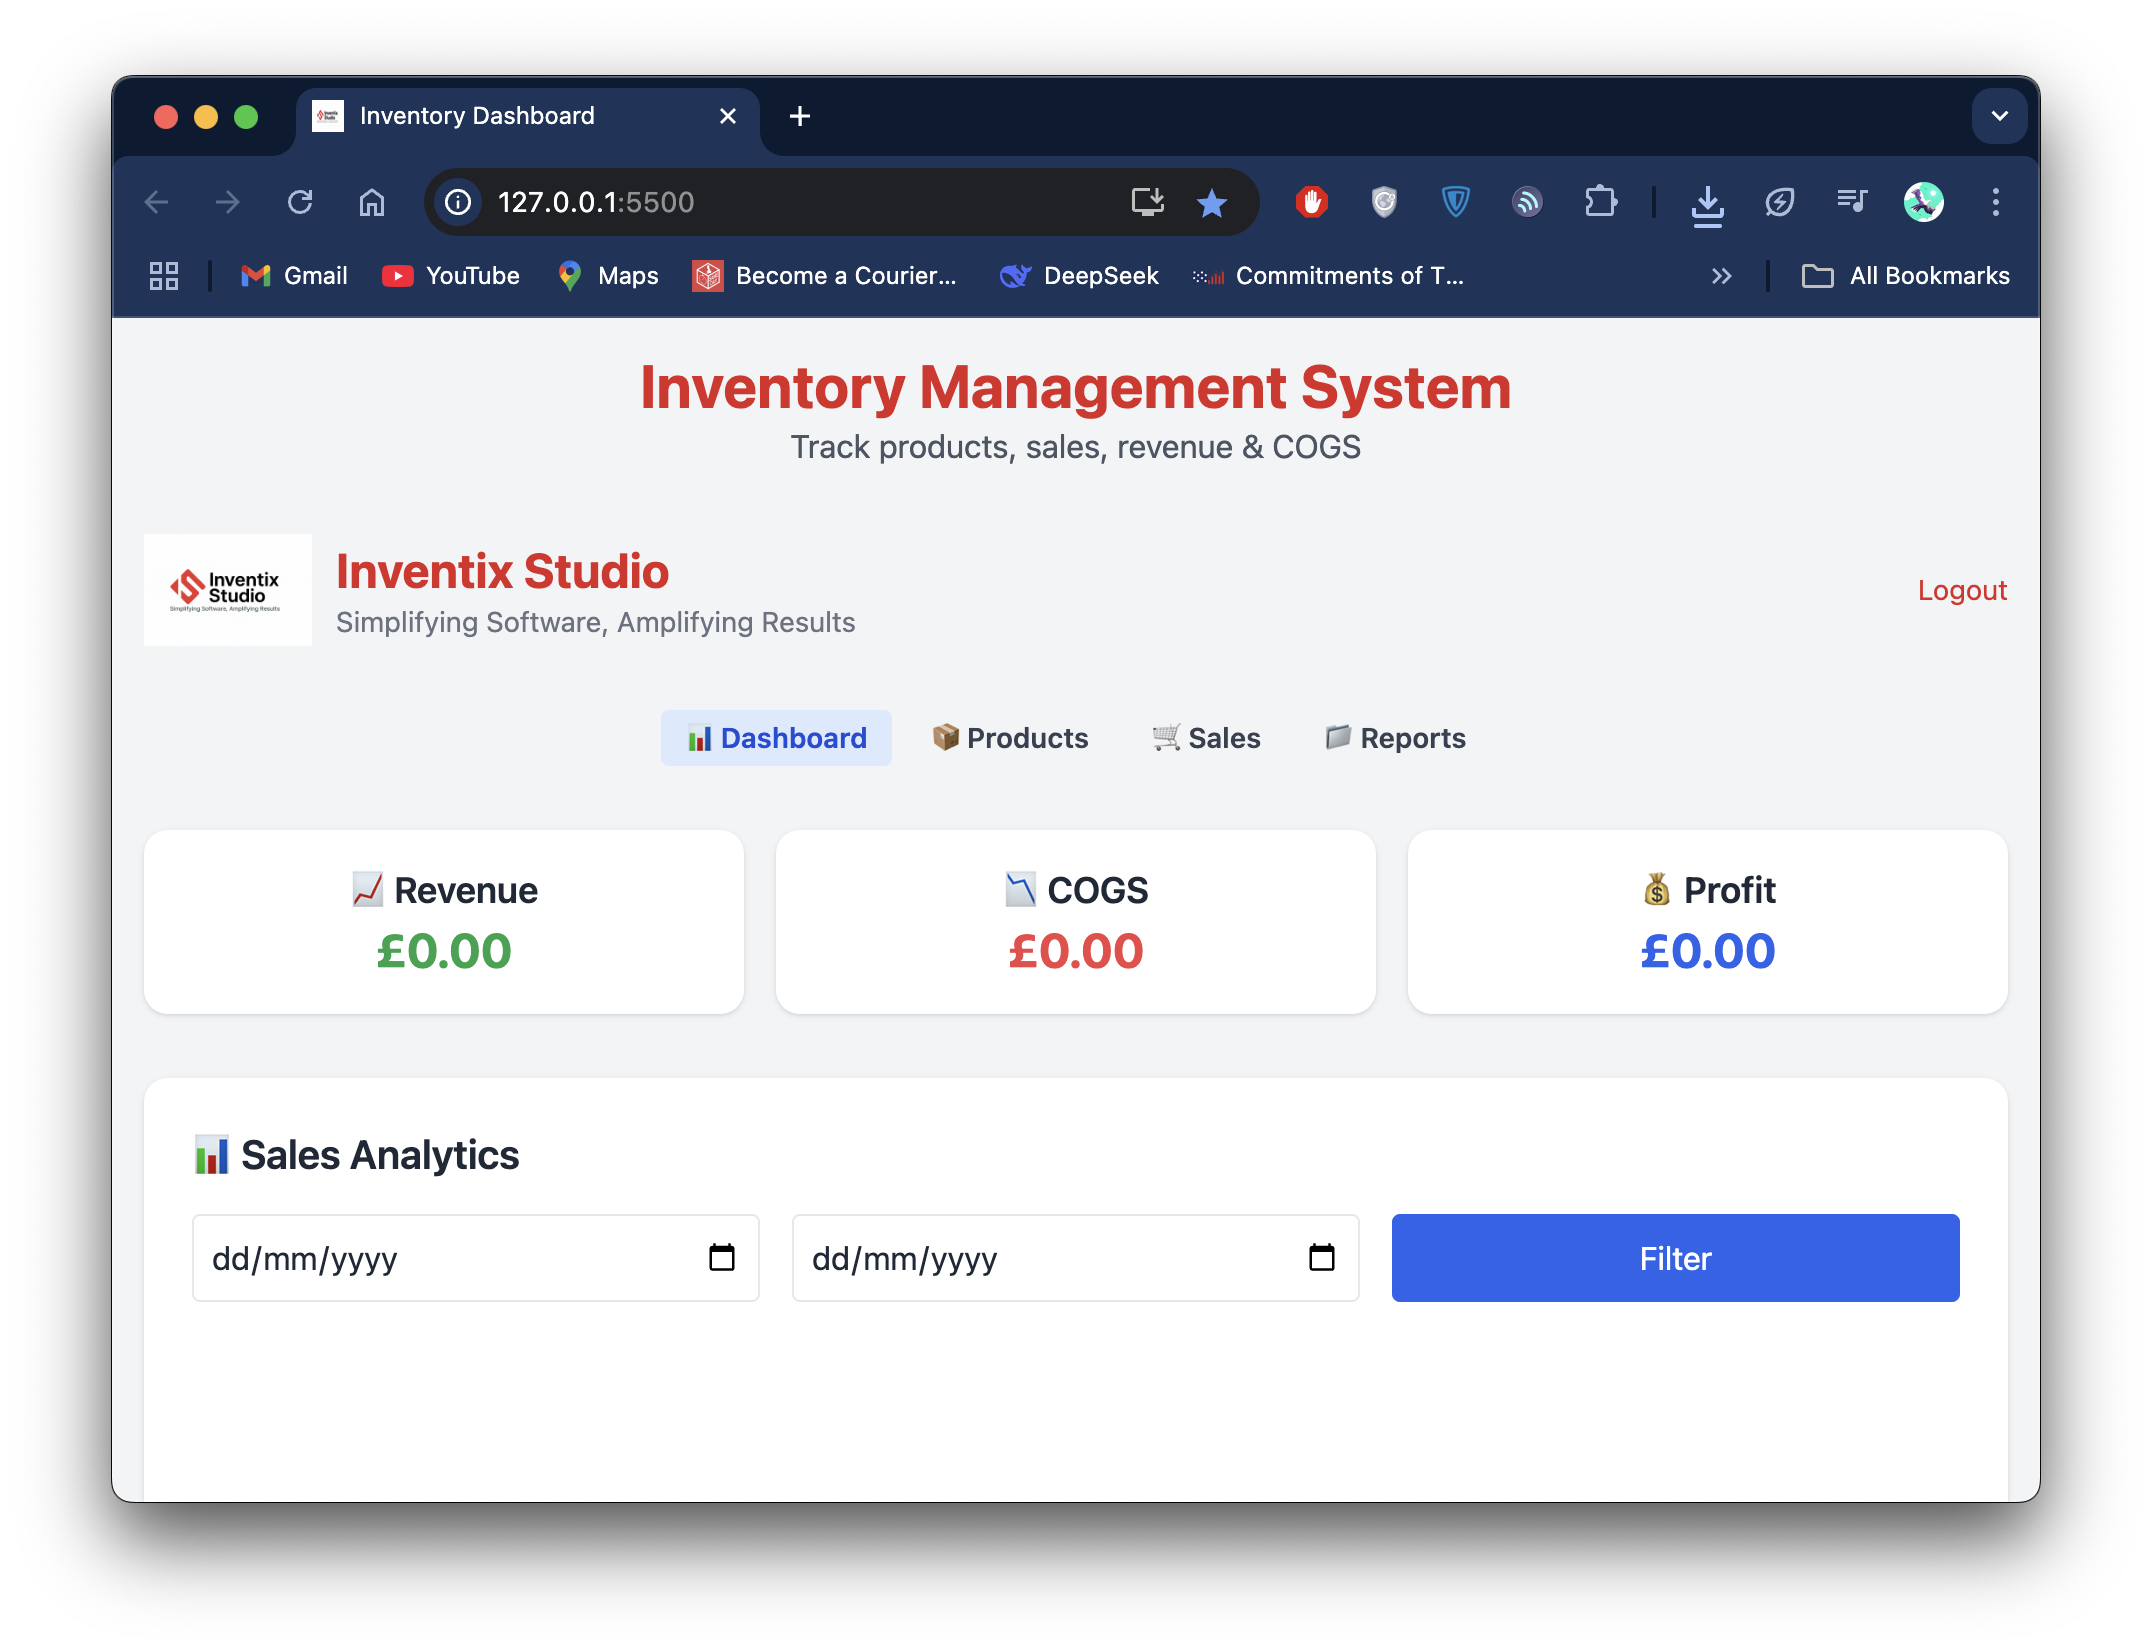Open the All Bookmarks folder
The width and height of the screenshot is (2152, 1650).
coord(1906,276)
